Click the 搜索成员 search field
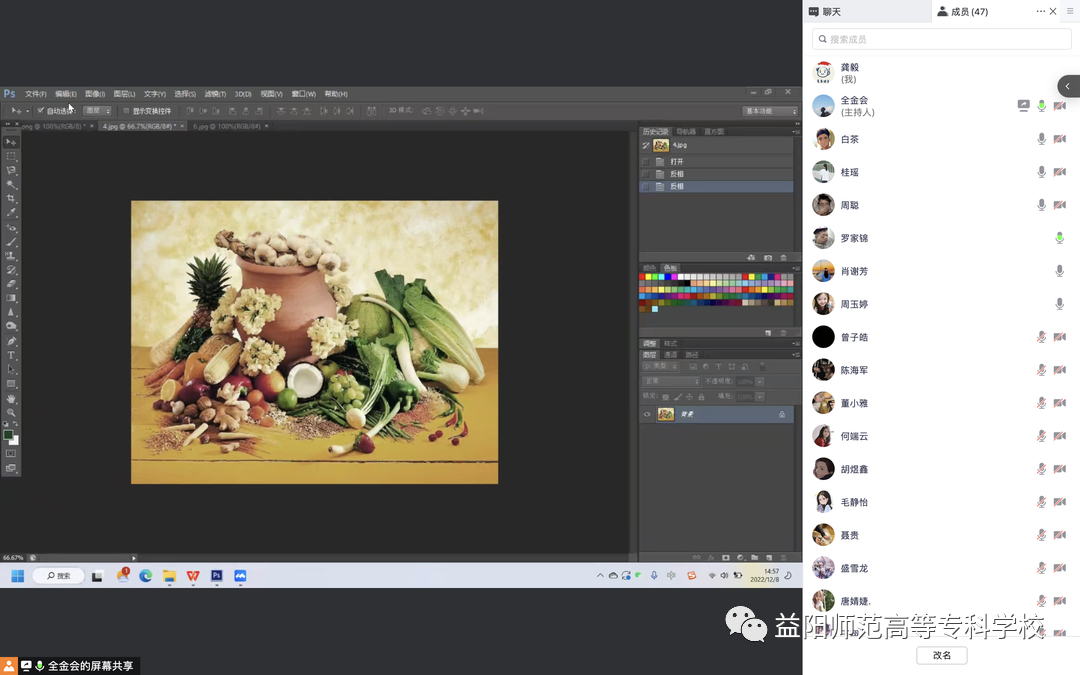 point(941,39)
